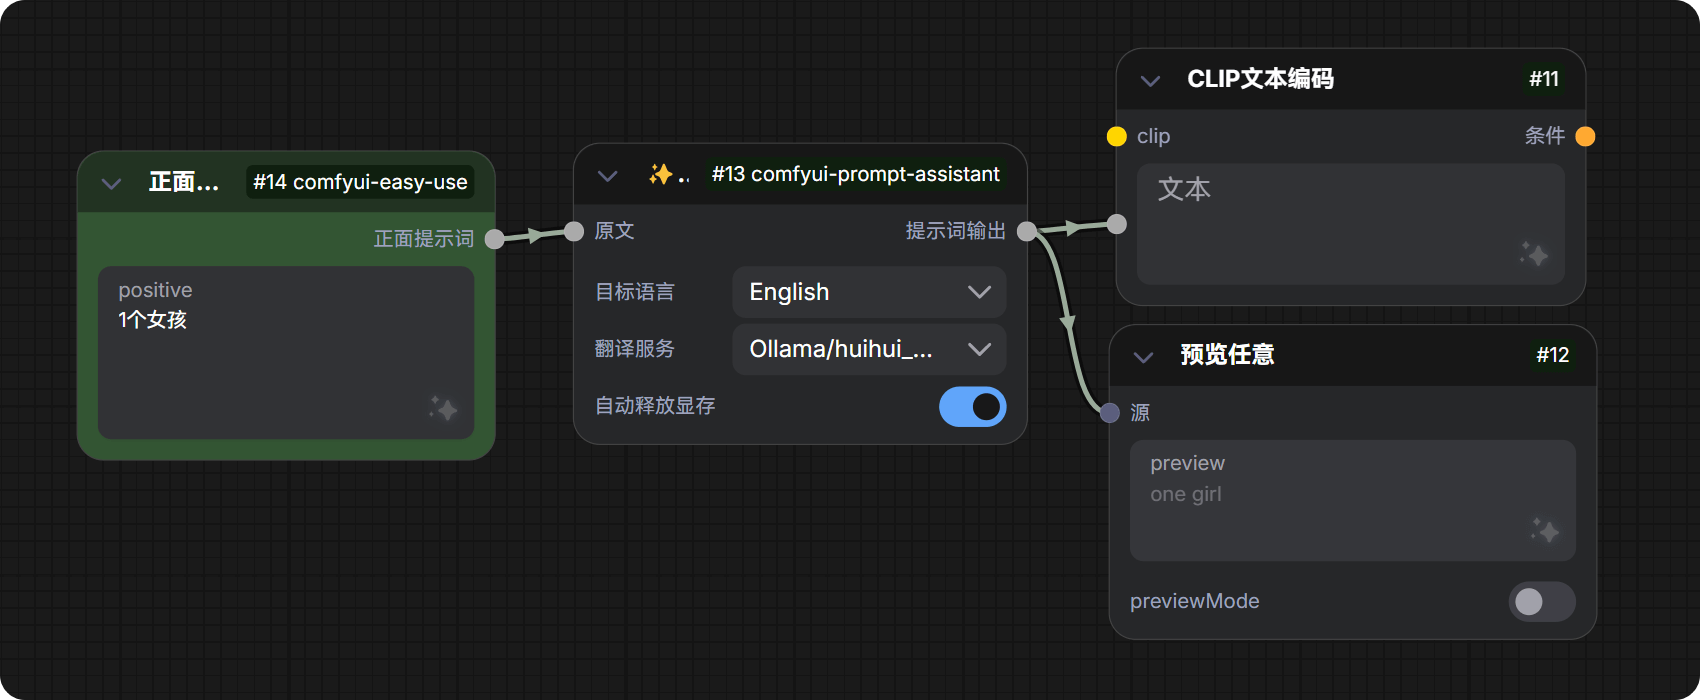Open the 翻译服务 Ollama dropdown
Viewport: 1700px width, 700px height.
coord(869,349)
